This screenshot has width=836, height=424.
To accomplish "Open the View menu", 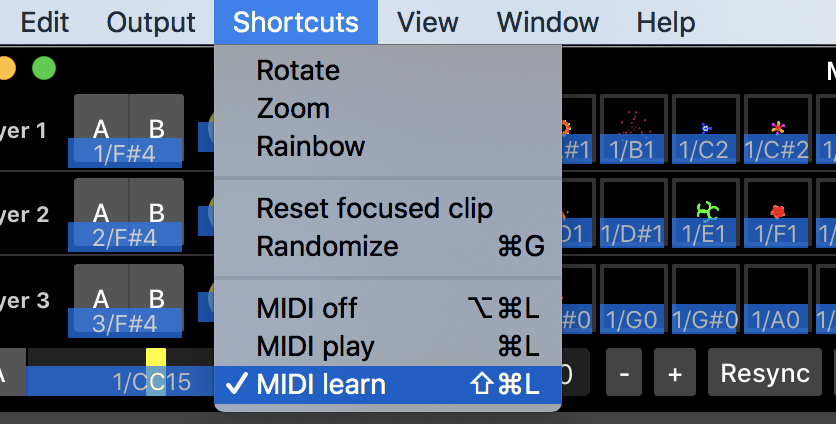I will 427,22.
